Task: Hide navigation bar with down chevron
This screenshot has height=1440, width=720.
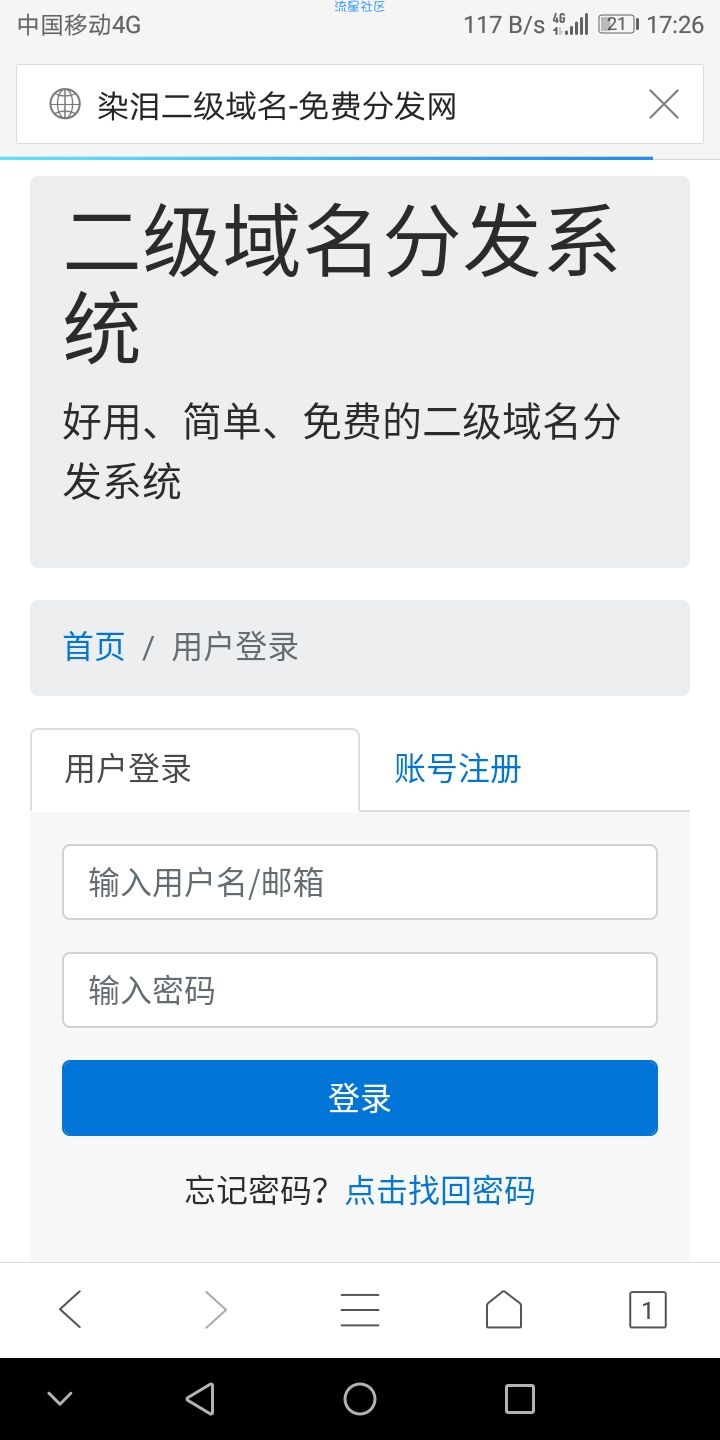Action: [60, 1399]
